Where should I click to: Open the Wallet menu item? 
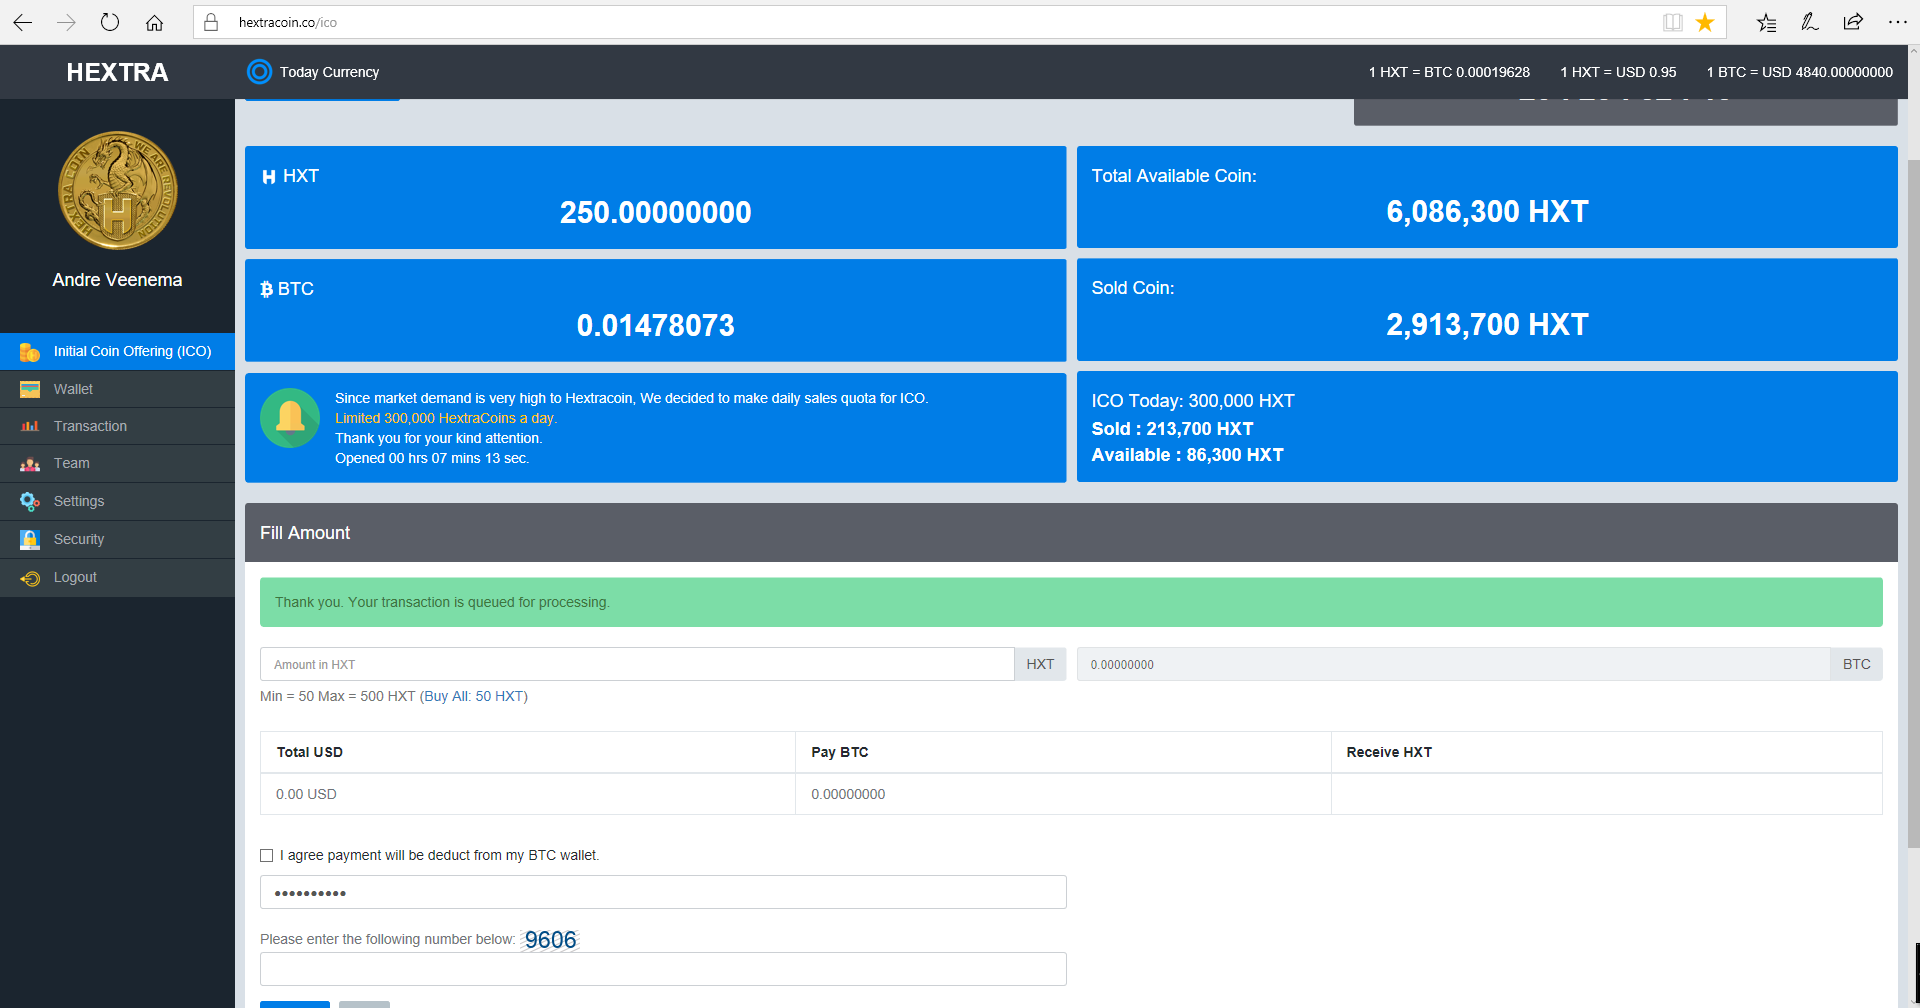[x=117, y=389]
